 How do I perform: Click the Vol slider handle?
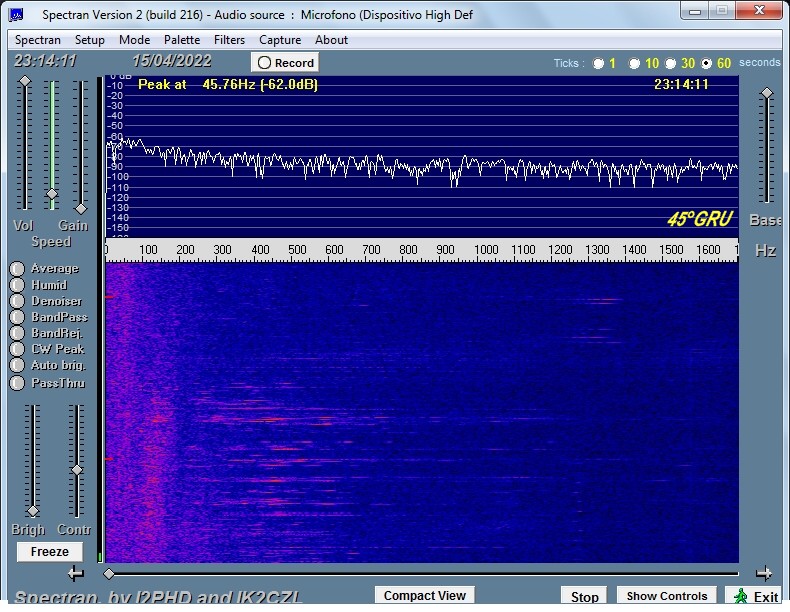point(25,81)
